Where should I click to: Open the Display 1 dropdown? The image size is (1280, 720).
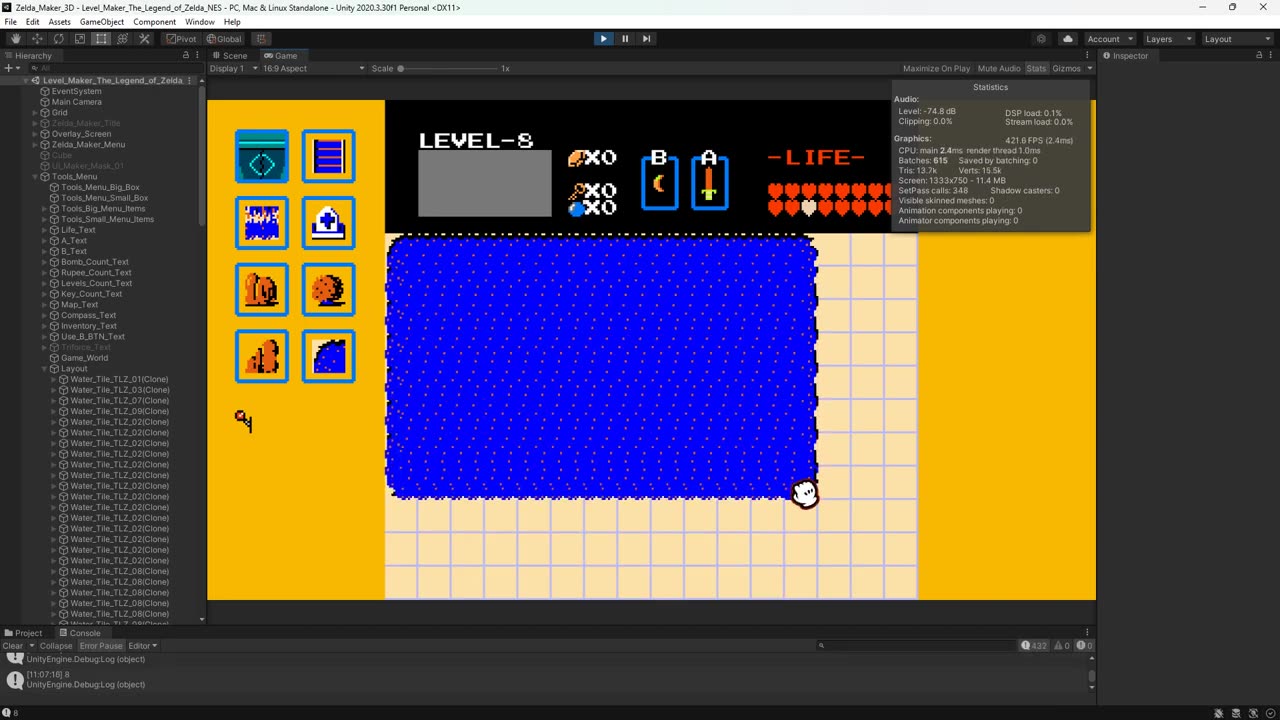[234, 68]
